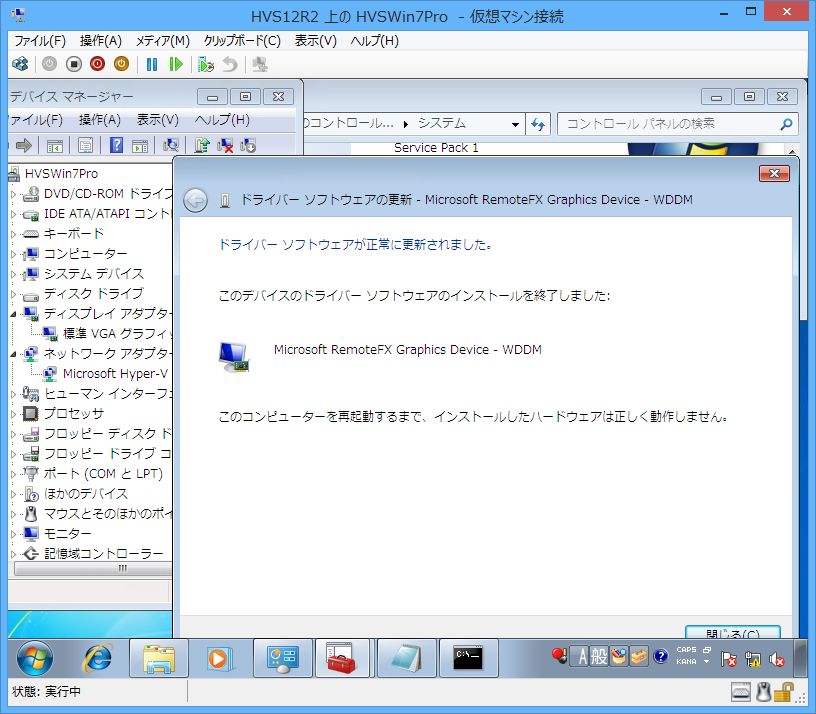This screenshot has width=816, height=714.
Task: Click the Control Panel taskbar button
Action: [x=283, y=658]
